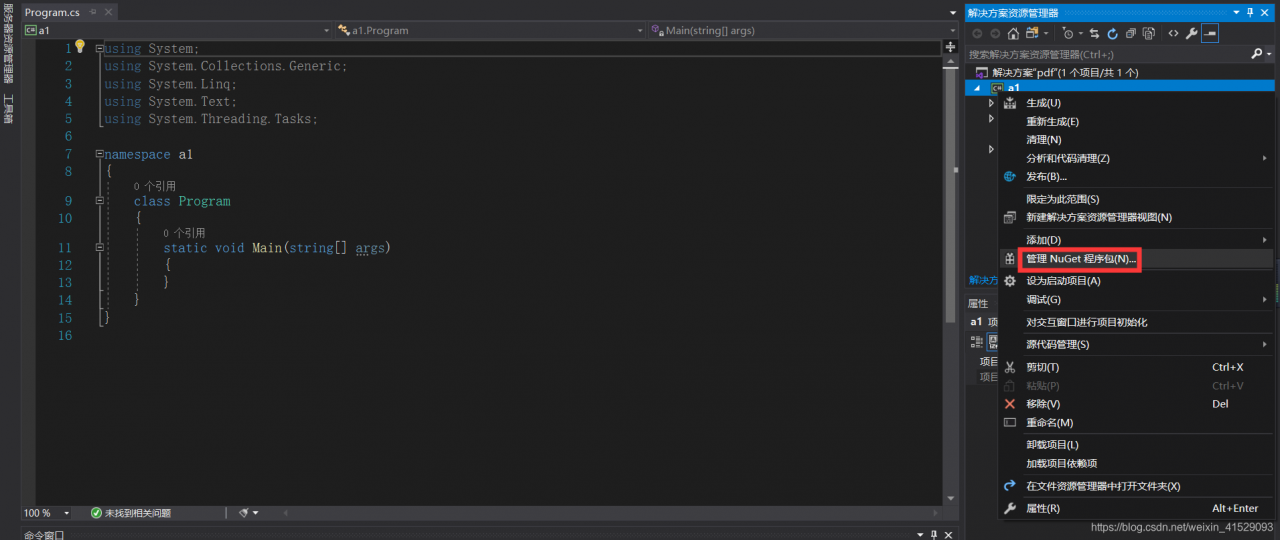This screenshot has height=540, width=1280.
Task: Switch views icon in Solution Explorer toolbar
Action: [x=1031, y=33]
